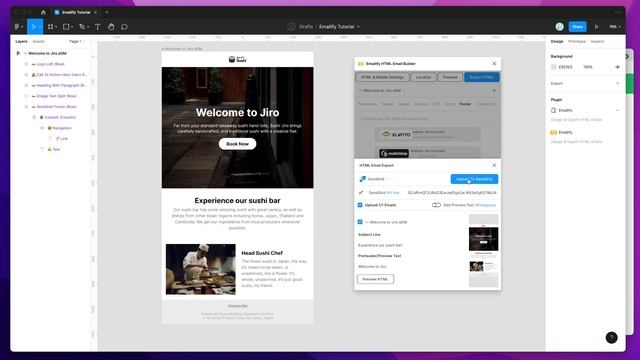Toggle the Welcome to Jiro eDM checkbox
The height and width of the screenshot is (360, 640).
tap(360, 222)
